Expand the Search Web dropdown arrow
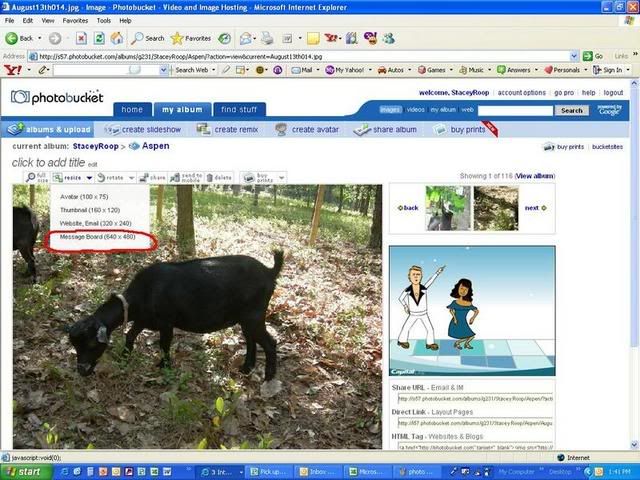The height and width of the screenshot is (480, 640). coord(213,70)
